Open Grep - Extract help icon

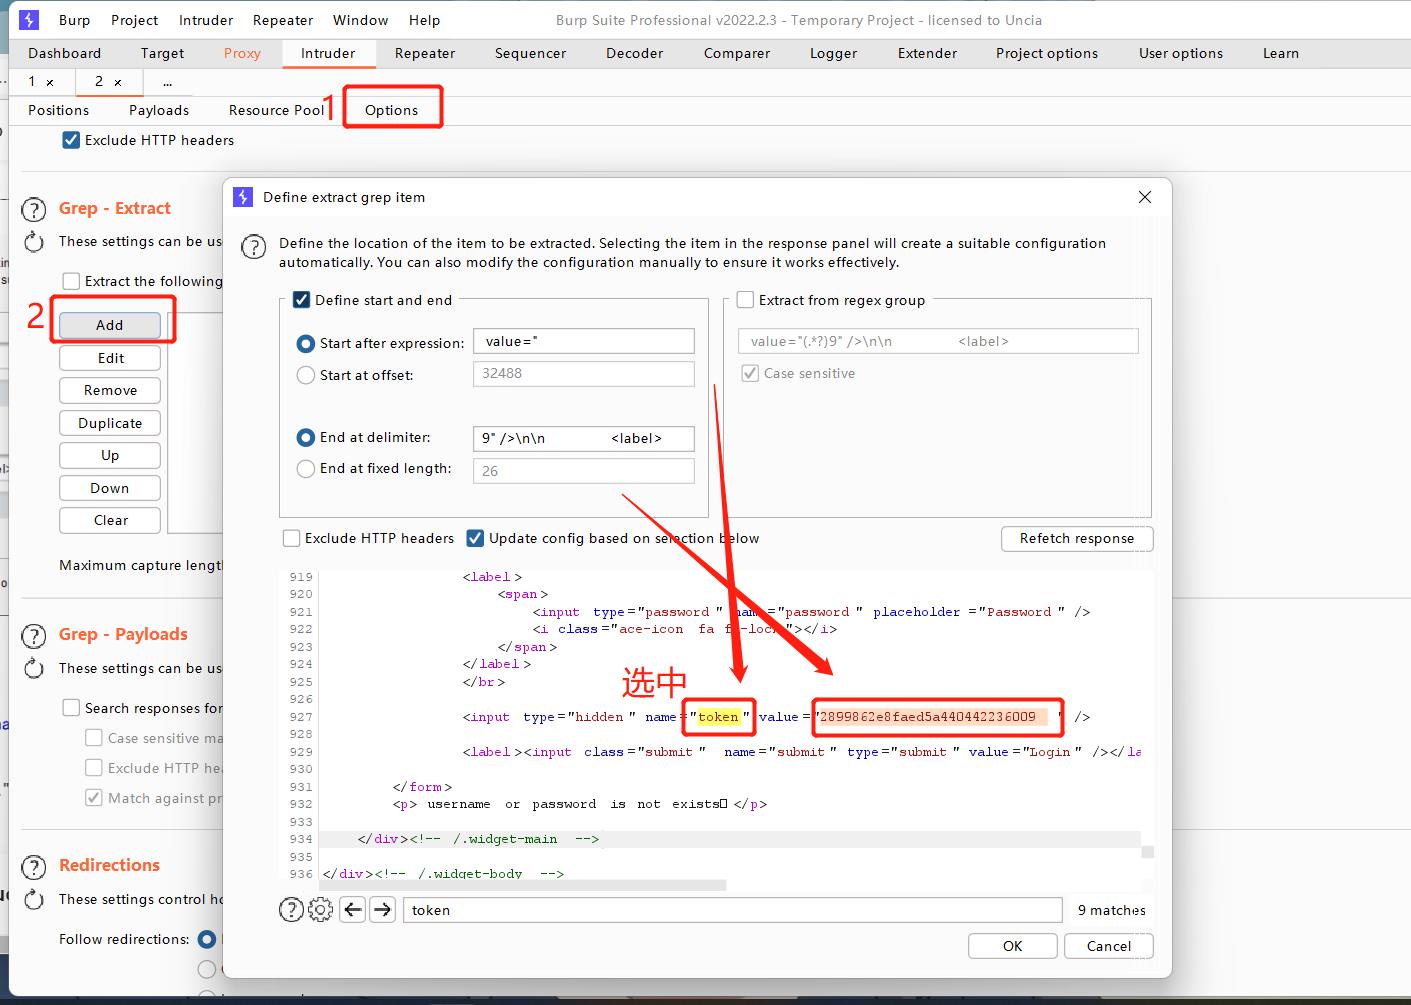click(x=34, y=209)
